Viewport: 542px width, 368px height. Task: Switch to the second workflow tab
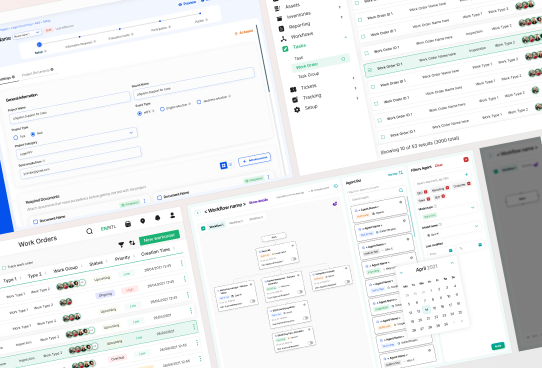(x=236, y=222)
